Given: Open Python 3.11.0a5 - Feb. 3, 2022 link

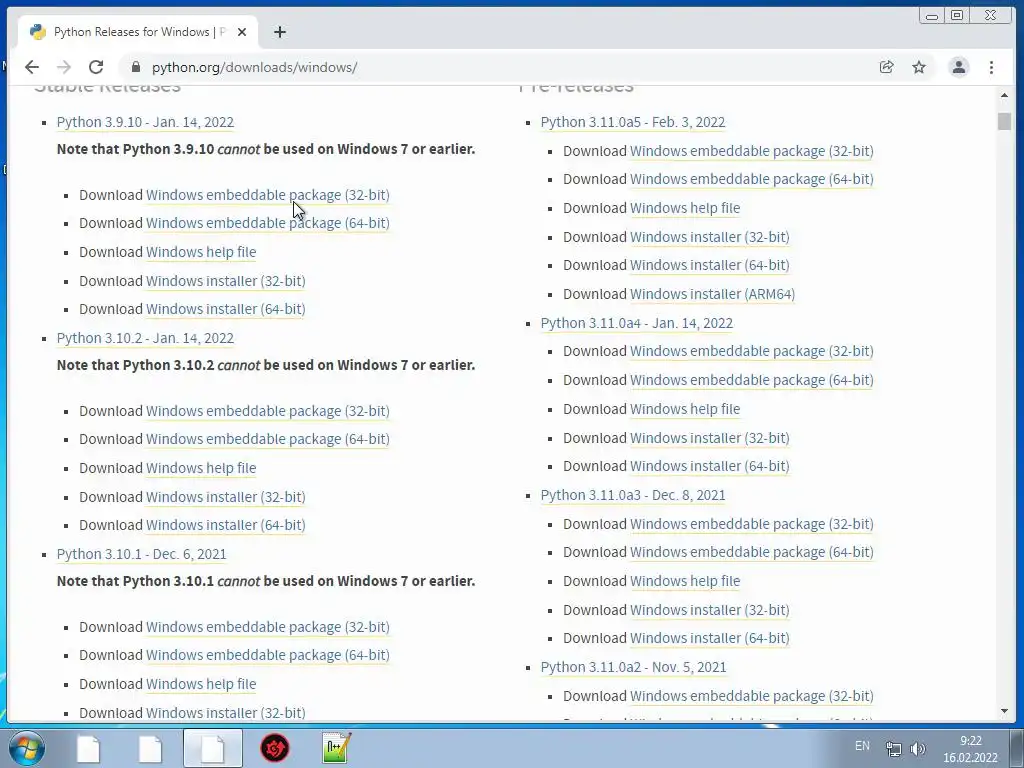Looking at the screenshot, I should coord(633,122).
